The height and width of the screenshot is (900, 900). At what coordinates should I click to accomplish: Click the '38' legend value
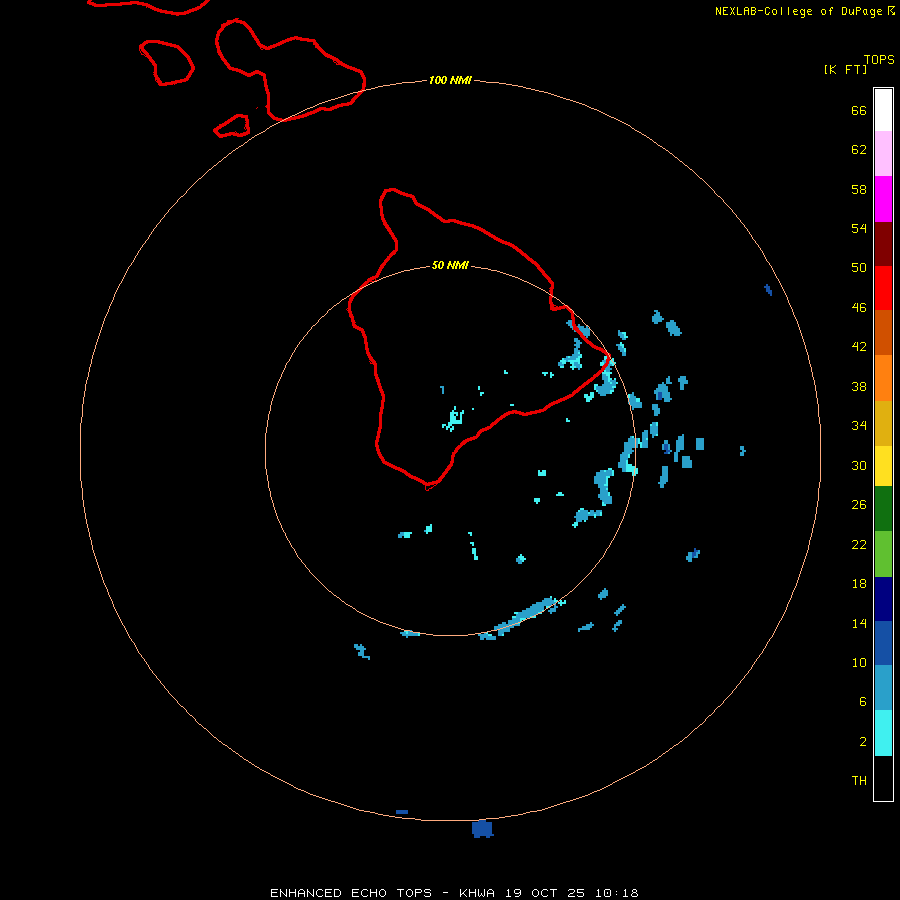click(859, 387)
